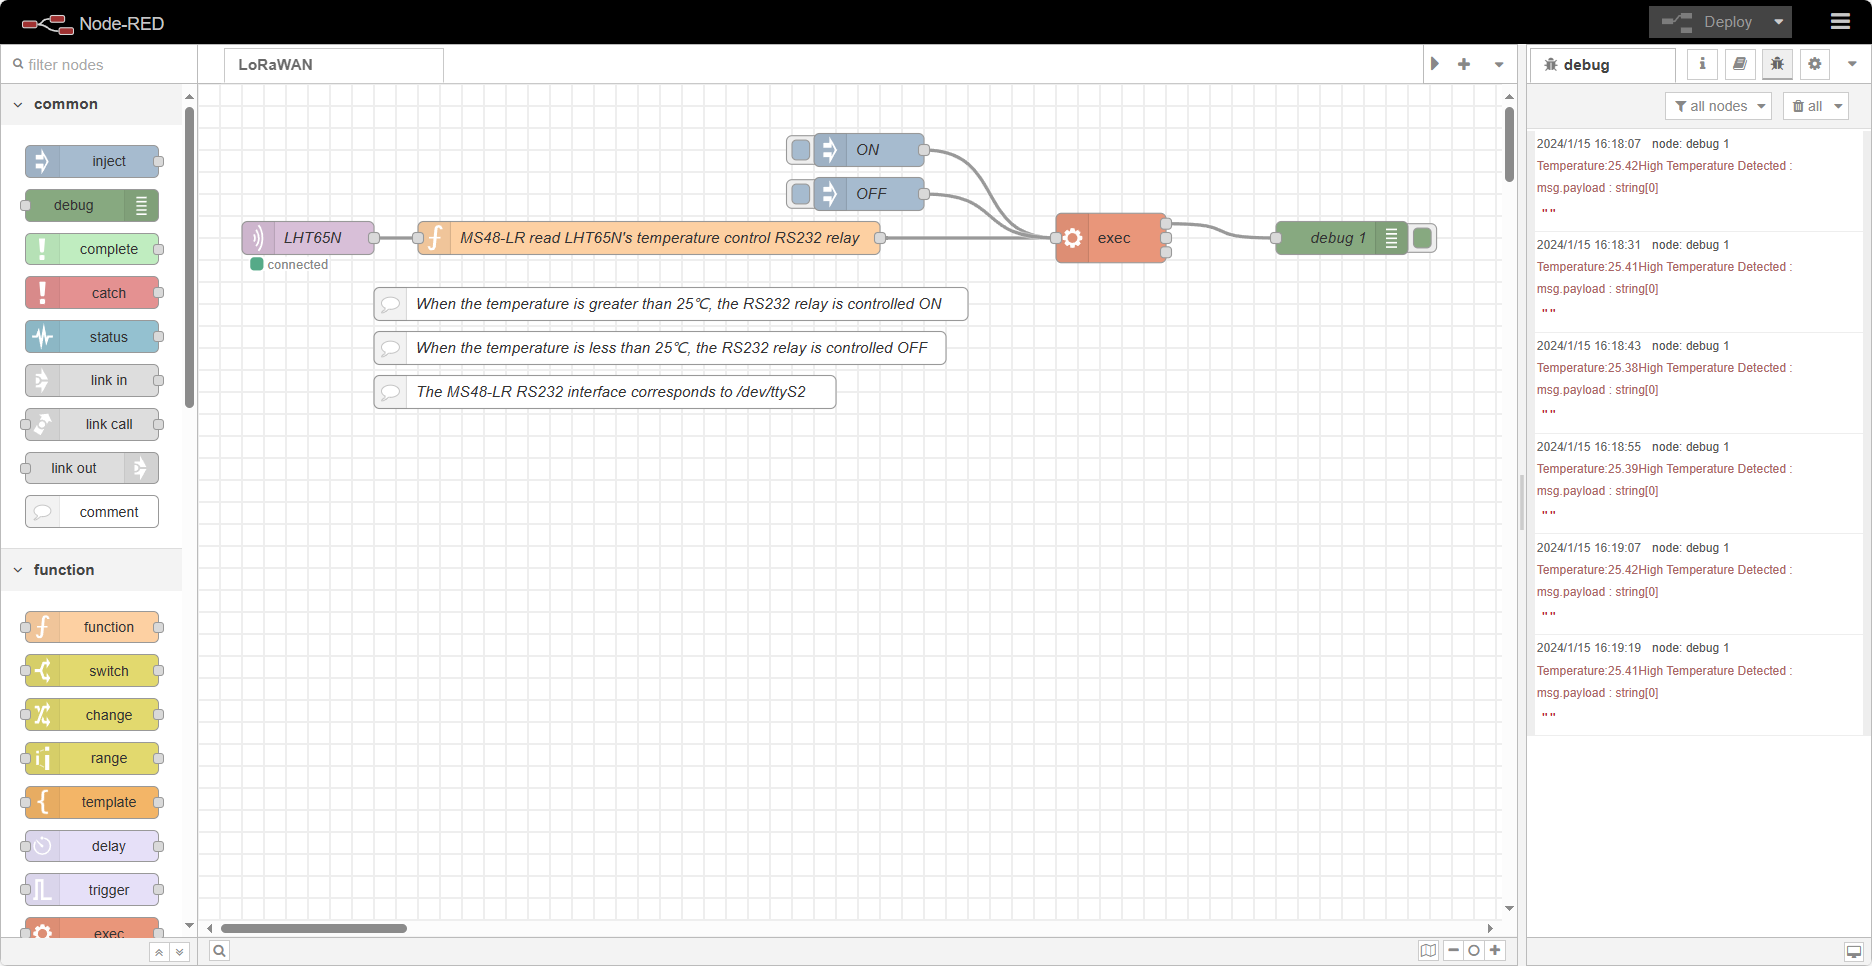Click the canvas vertical scrollbar thumb
The width and height of the screenshot is (1872, 966).
coord(1509,144)
